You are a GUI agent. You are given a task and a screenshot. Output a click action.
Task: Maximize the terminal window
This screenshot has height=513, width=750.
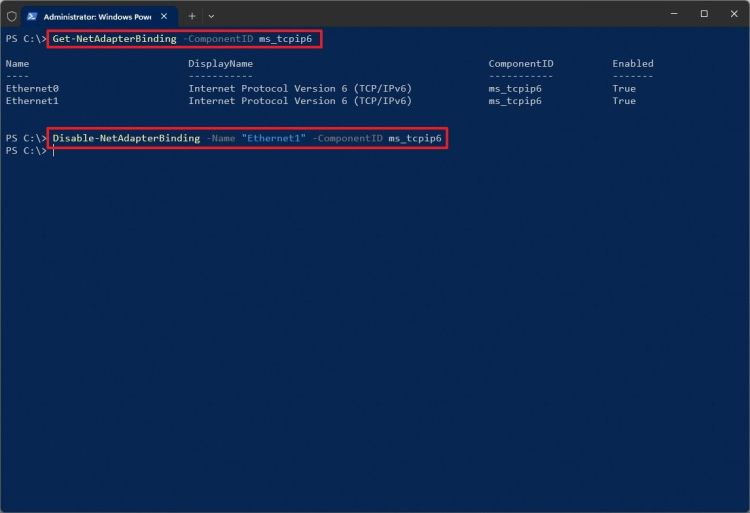(x=703, y=14)
